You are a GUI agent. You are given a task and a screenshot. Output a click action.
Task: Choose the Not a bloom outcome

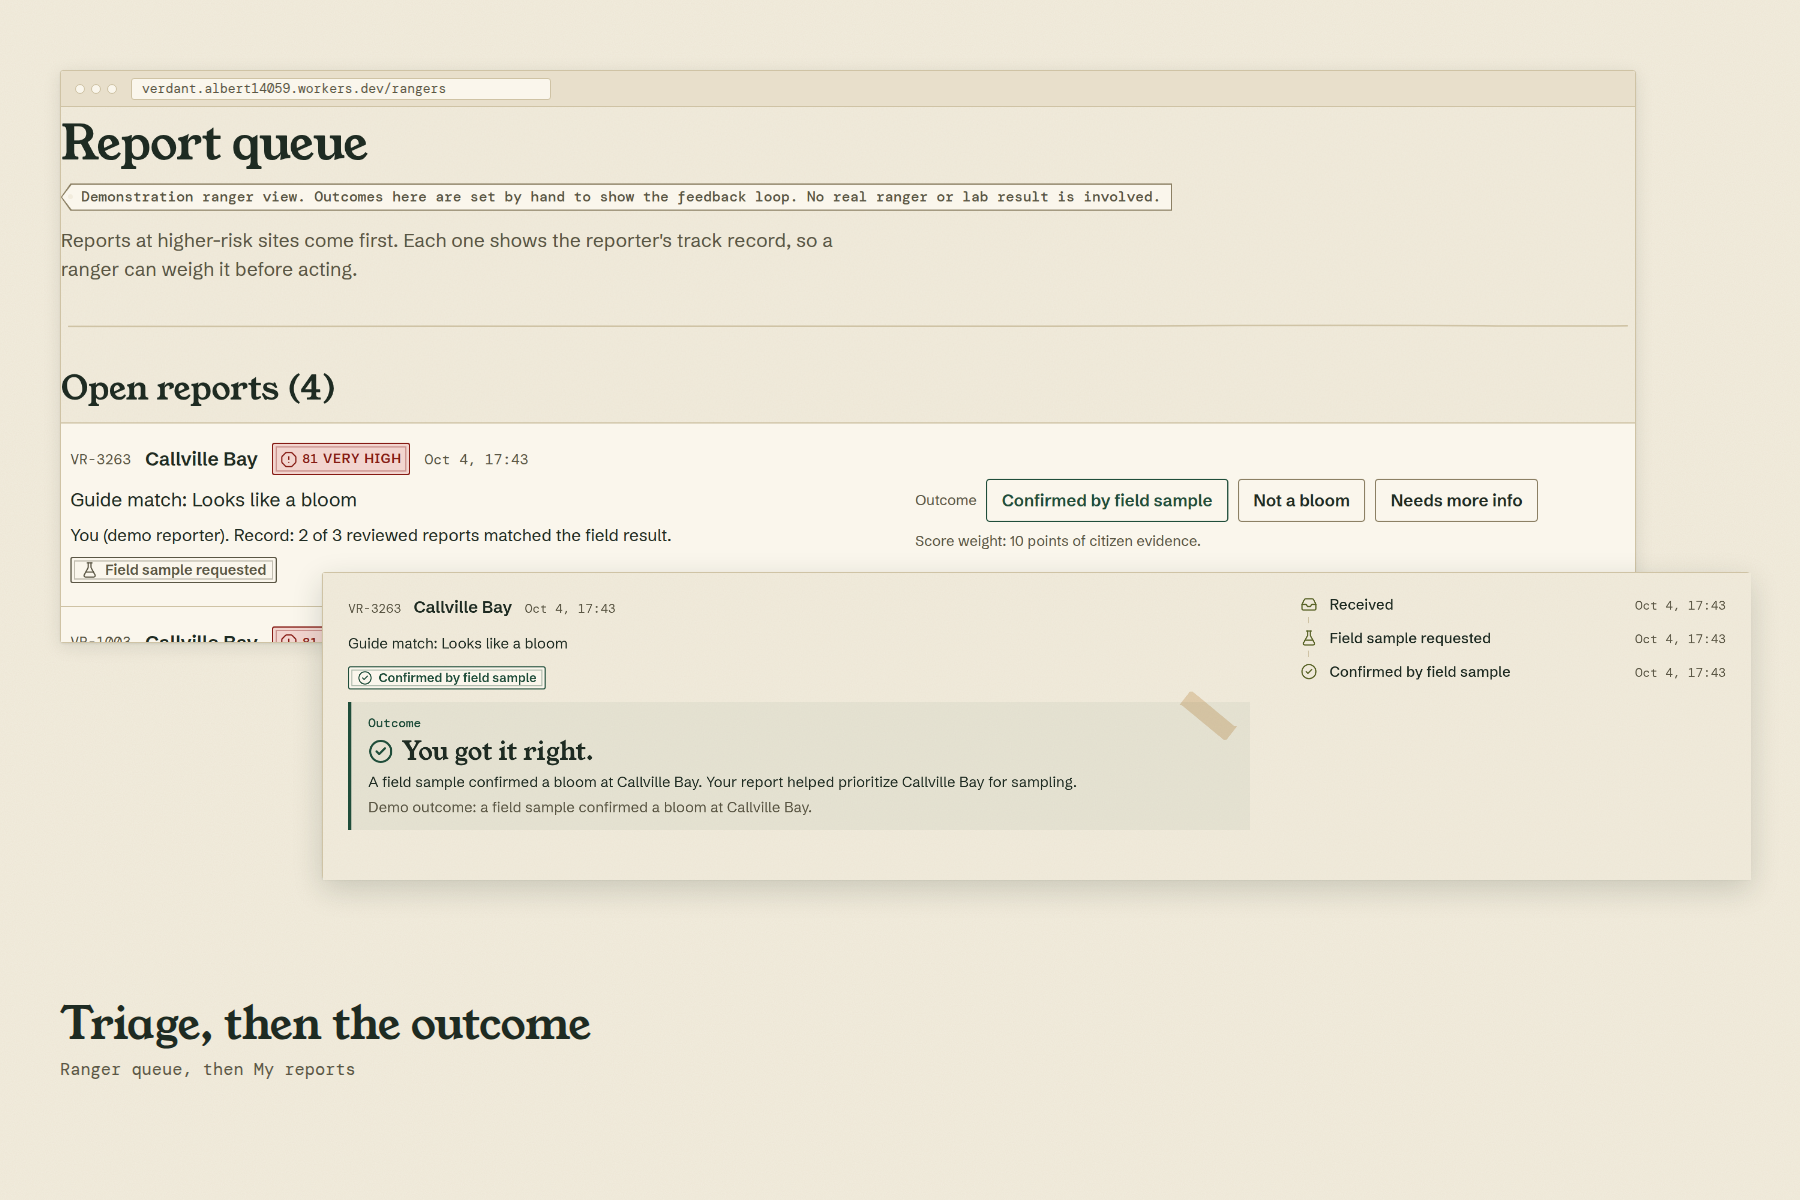[1301, 500]
